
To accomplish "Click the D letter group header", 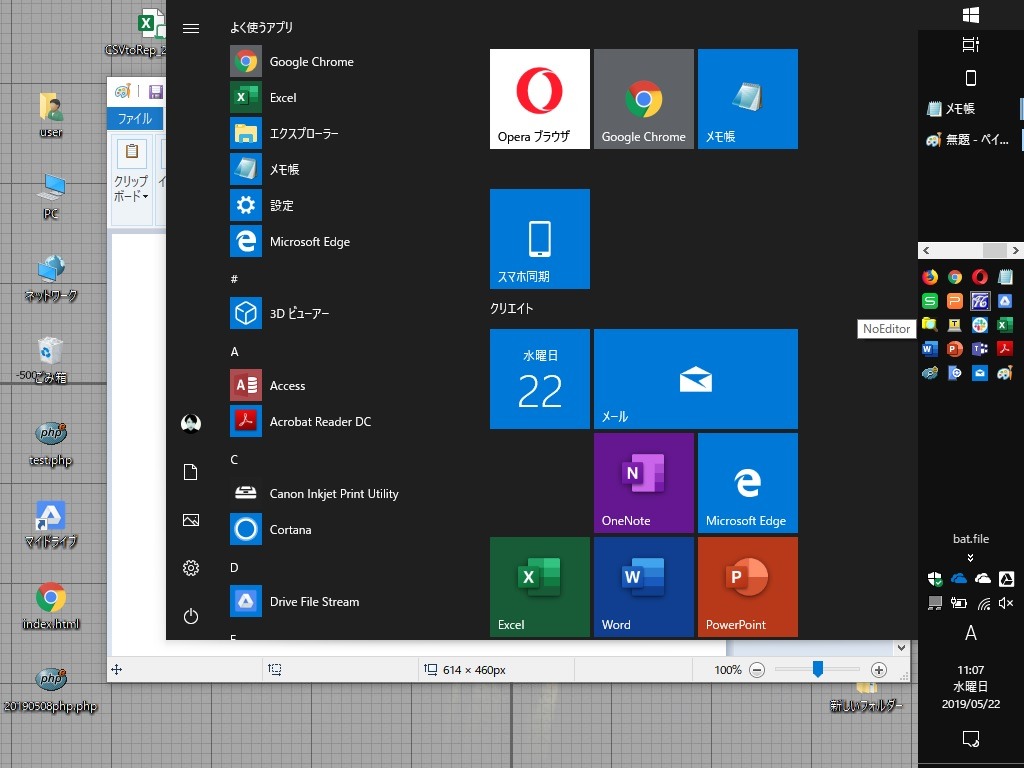I will (234, 568).
